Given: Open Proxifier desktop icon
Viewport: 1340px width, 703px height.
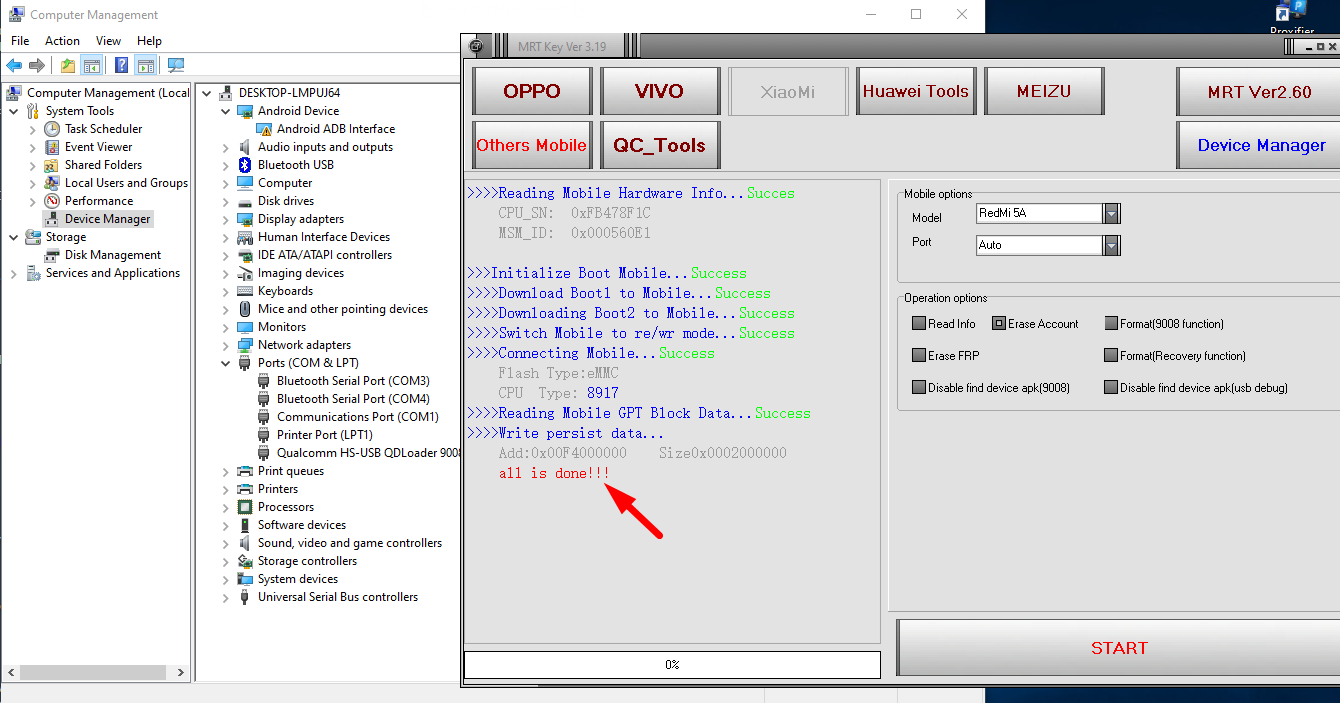Looking at the screenshot, I should tap(1291, 18).
